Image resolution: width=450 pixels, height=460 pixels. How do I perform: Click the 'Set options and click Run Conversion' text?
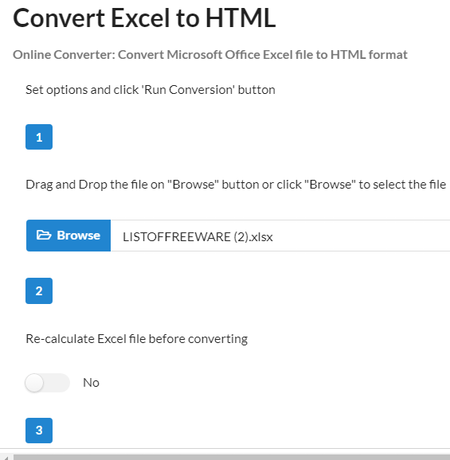150,90
